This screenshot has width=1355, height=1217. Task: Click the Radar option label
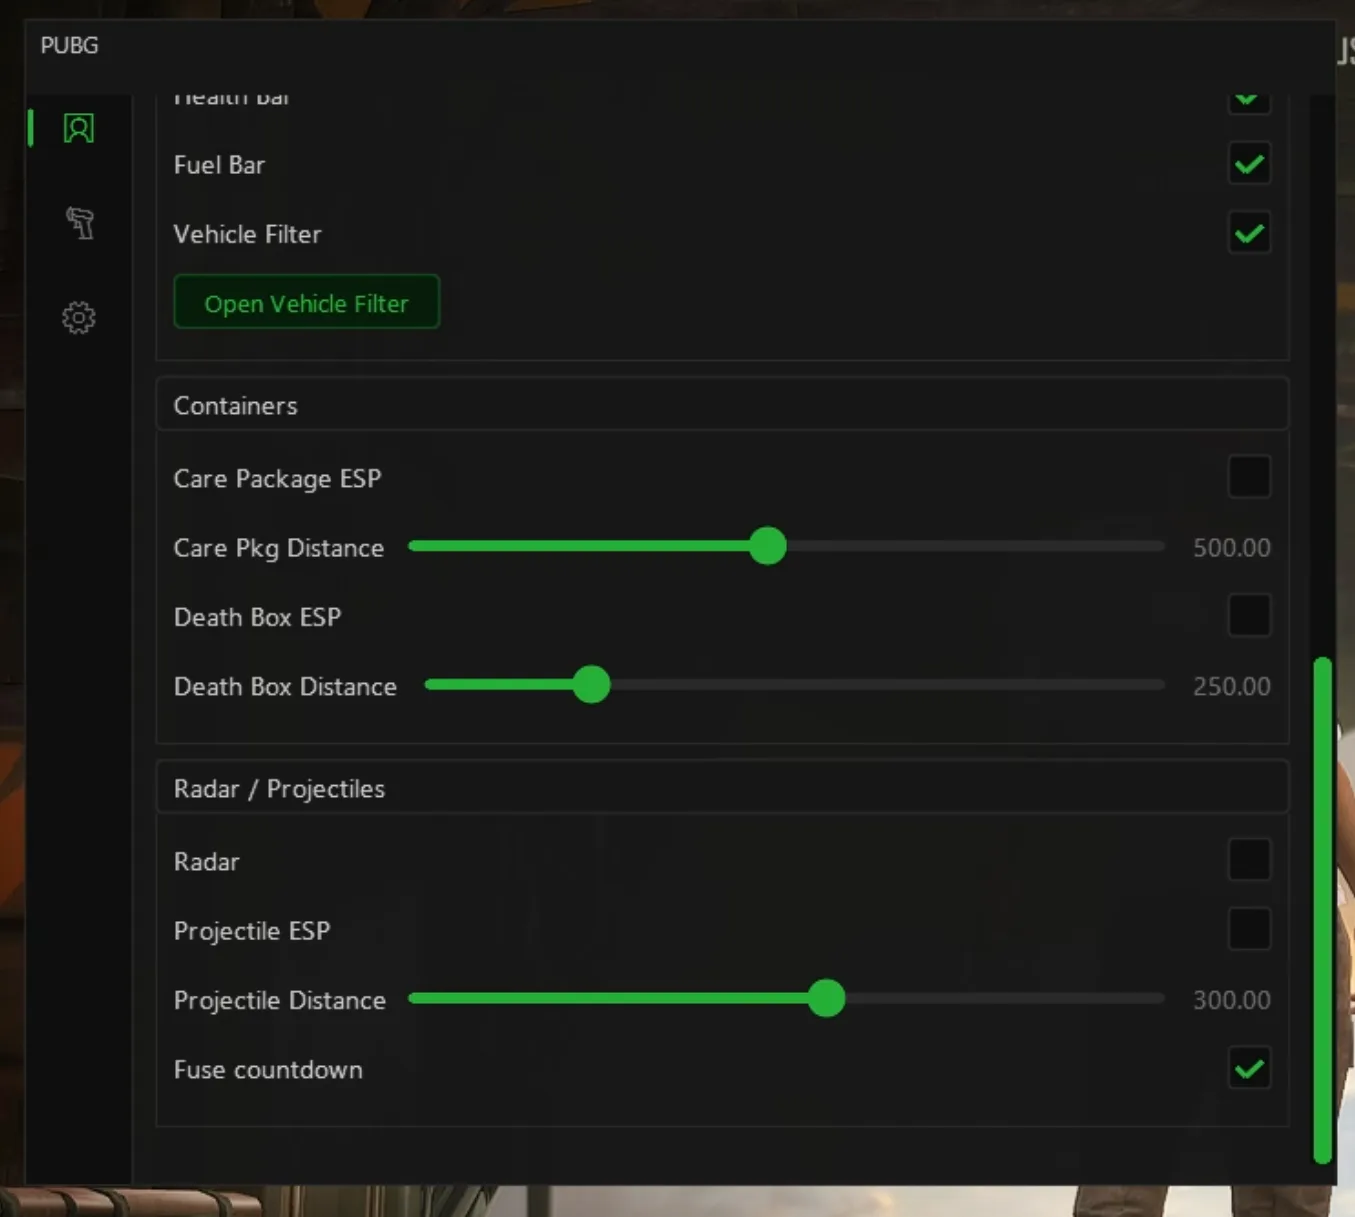tap(206, 862)
